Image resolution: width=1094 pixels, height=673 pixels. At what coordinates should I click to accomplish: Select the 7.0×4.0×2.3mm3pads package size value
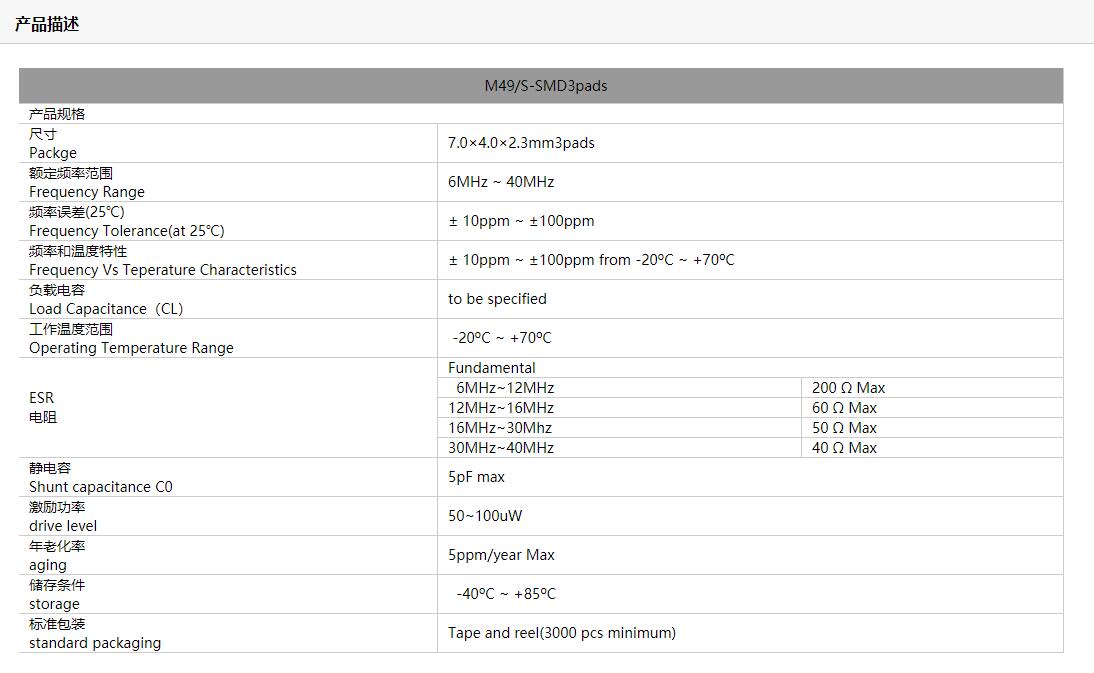click(x=521, y=143)
